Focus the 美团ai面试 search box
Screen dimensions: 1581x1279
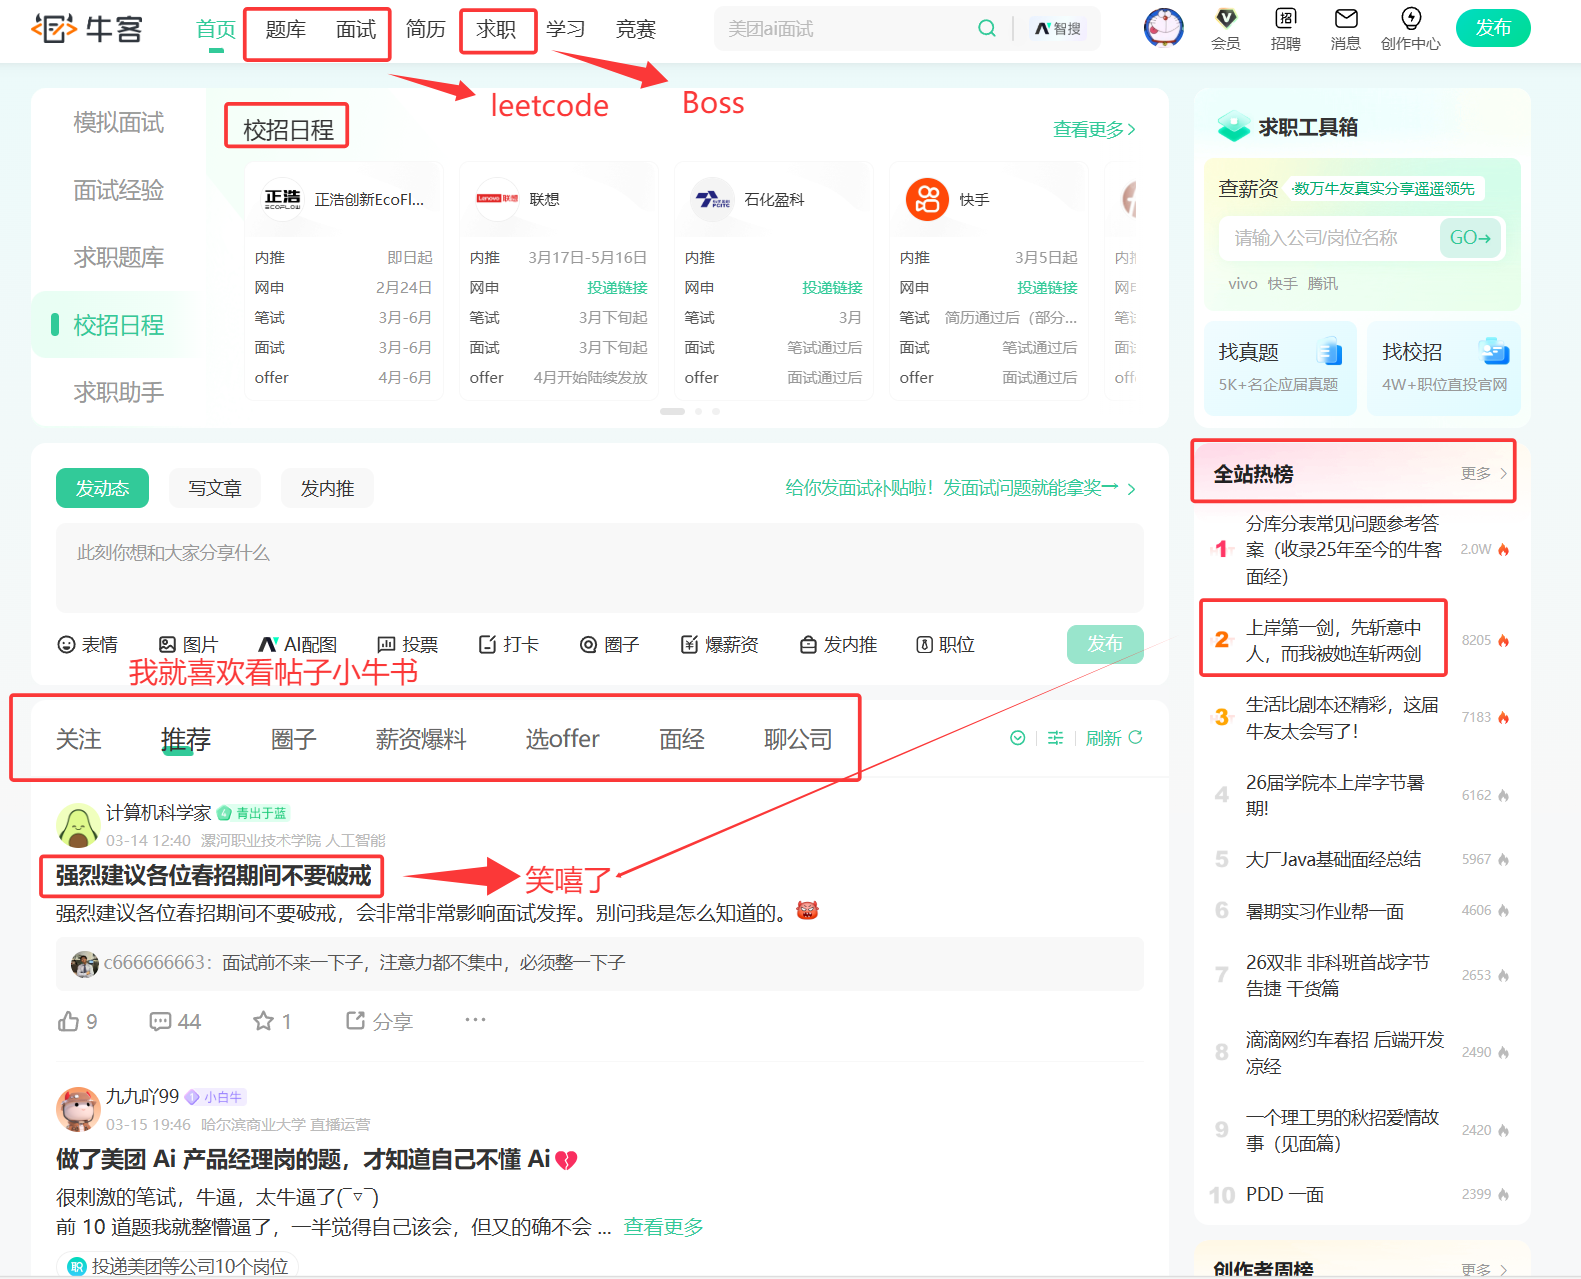(847, 29)
